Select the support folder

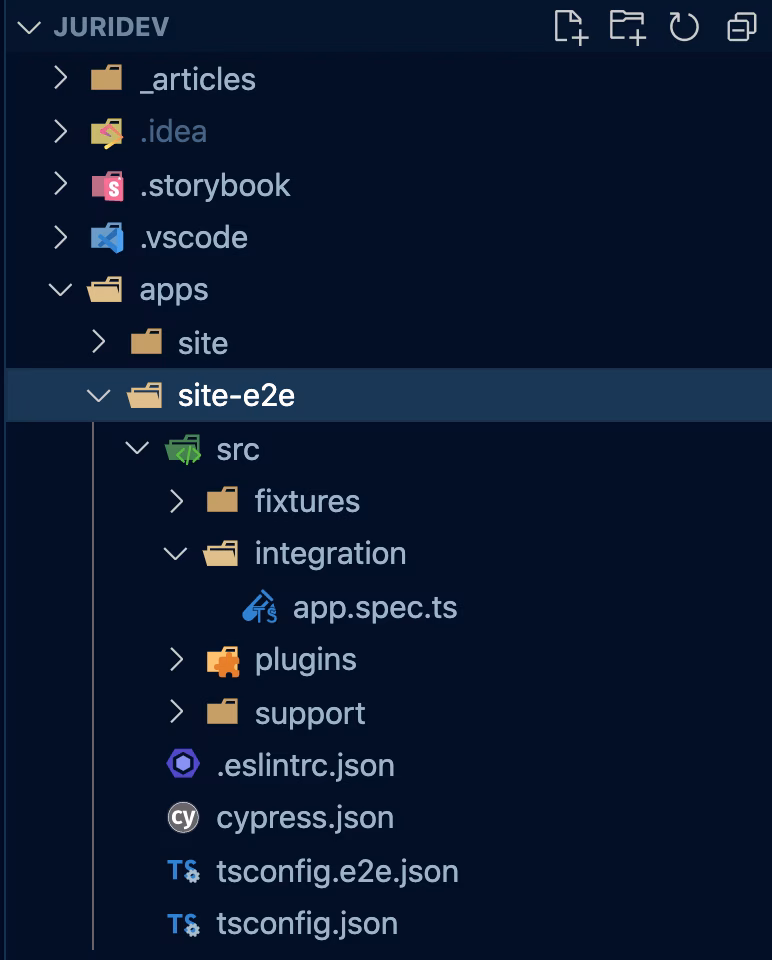point(310,713)
